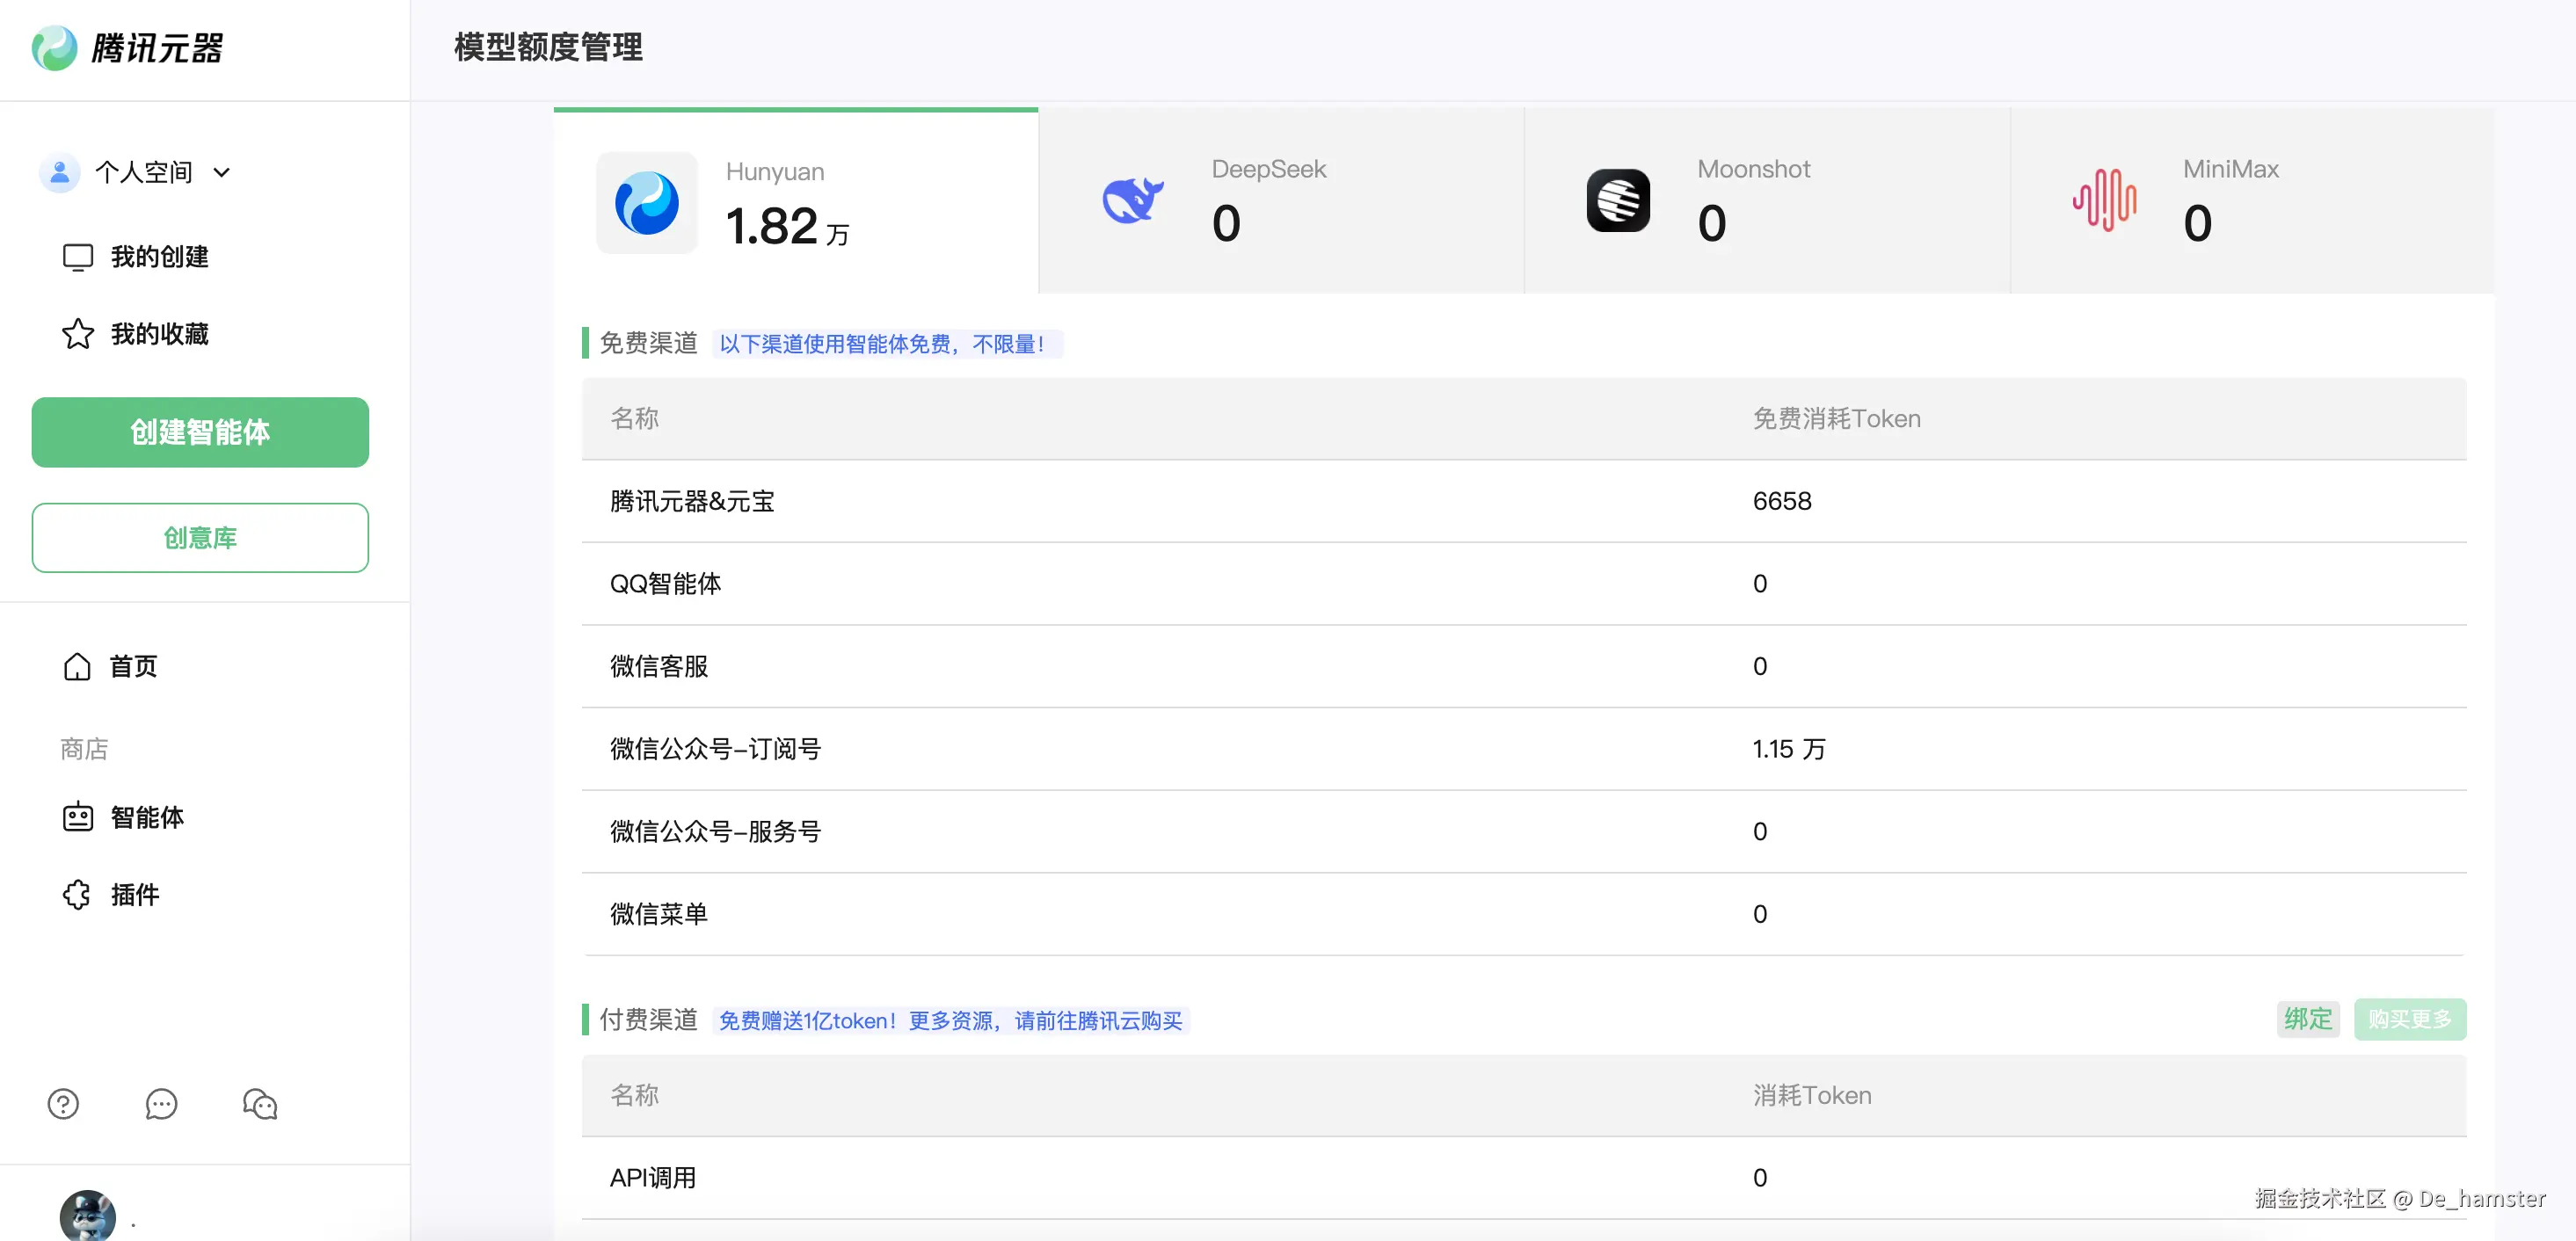This screenshot has width=2576, height=1241.
Task: Select the 微信公众号-订阅号 row name
Action: [x=715, y=749]
